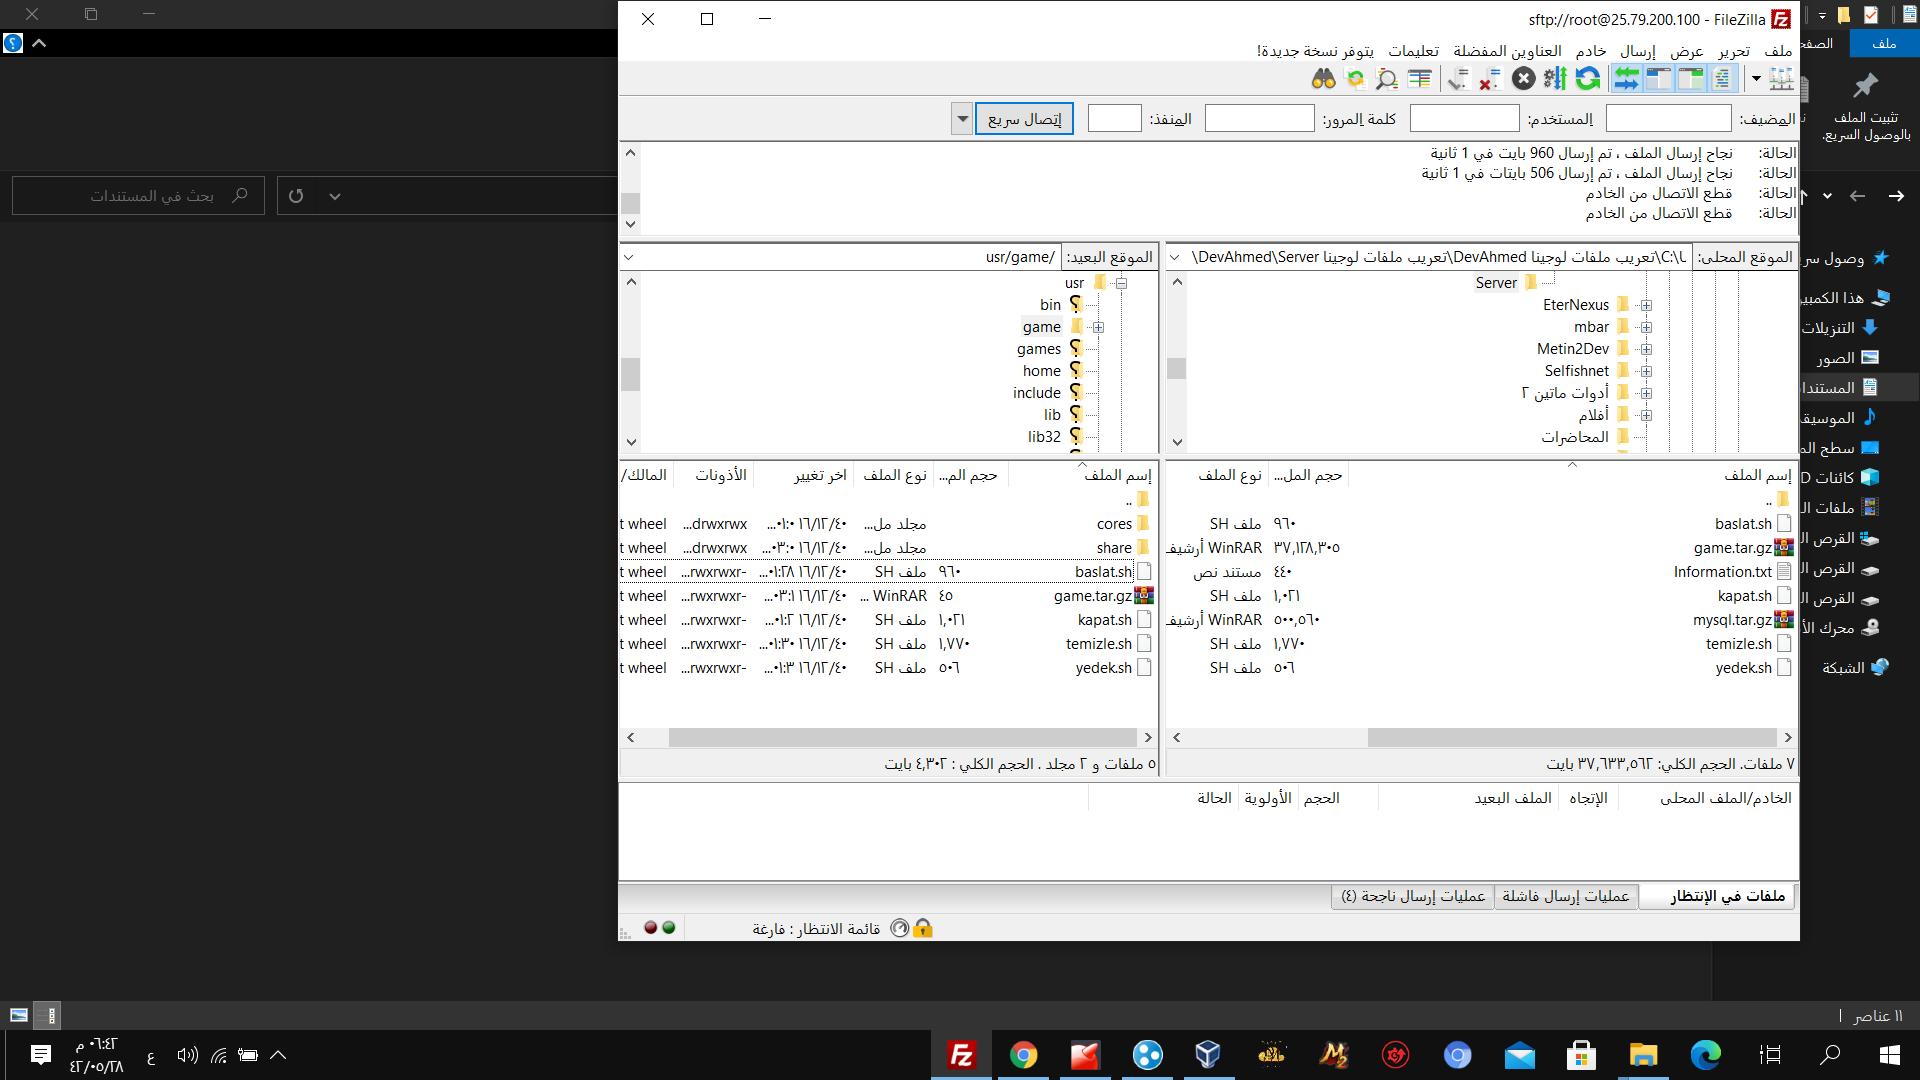Open remote cores folder
Image resolution: width=1920 pixels, height=1080 pixels.
tap(1114, 524)
